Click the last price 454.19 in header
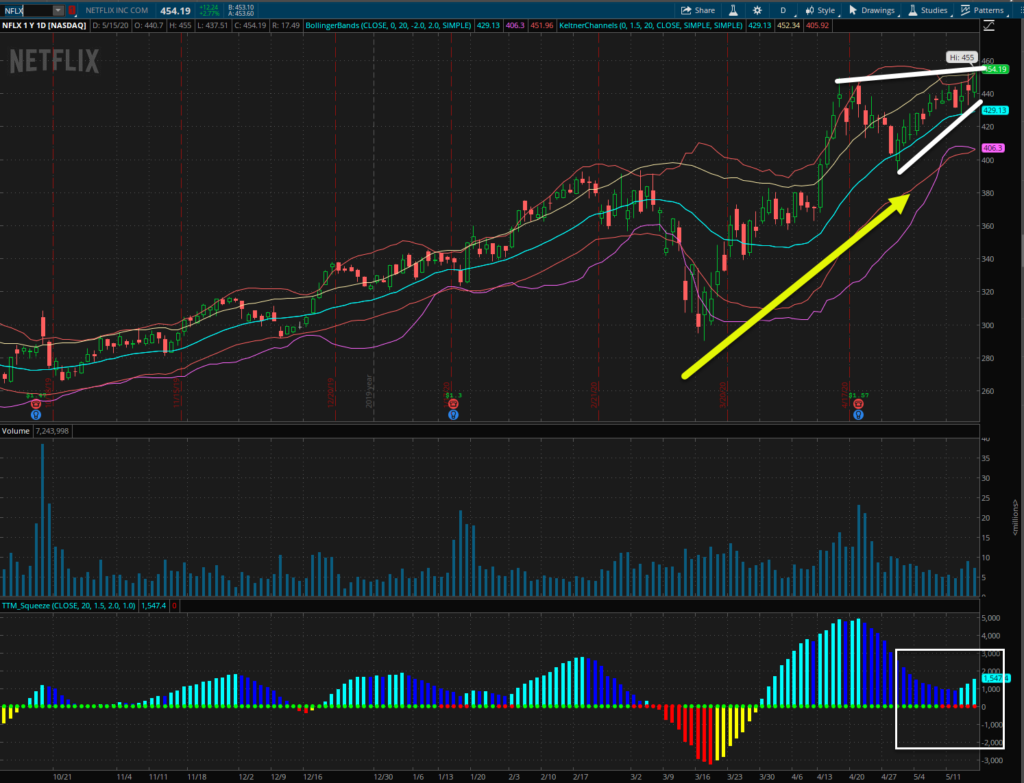This screenshot has width=1024, height=783. click(175, 10)
